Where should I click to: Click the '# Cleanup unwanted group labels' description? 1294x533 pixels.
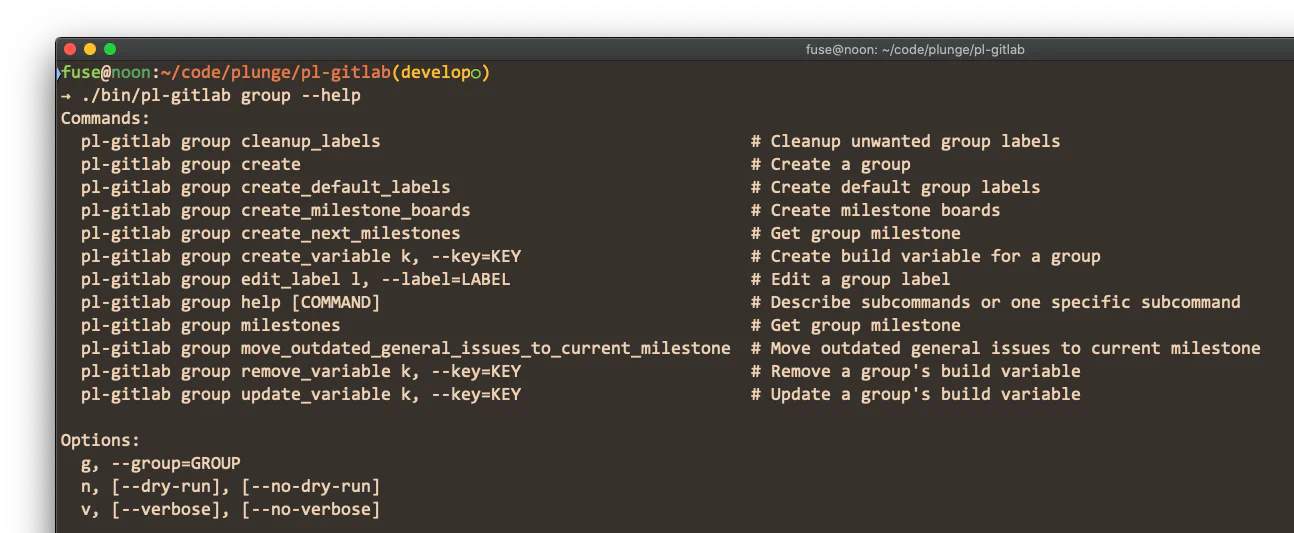coord(906,142)
